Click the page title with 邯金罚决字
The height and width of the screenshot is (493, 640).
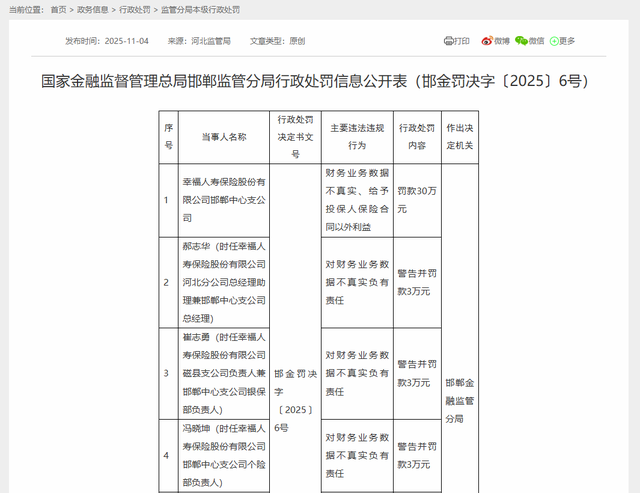coord(315,81)
